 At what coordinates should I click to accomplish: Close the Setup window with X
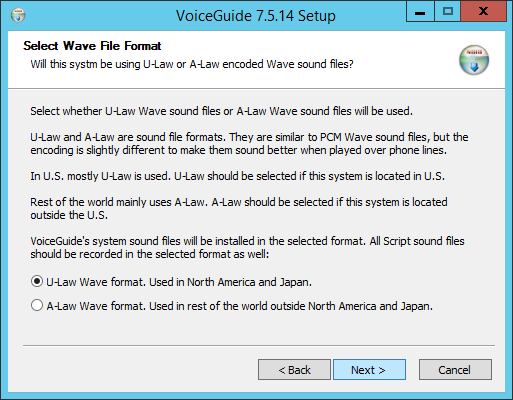click(483, 11)
